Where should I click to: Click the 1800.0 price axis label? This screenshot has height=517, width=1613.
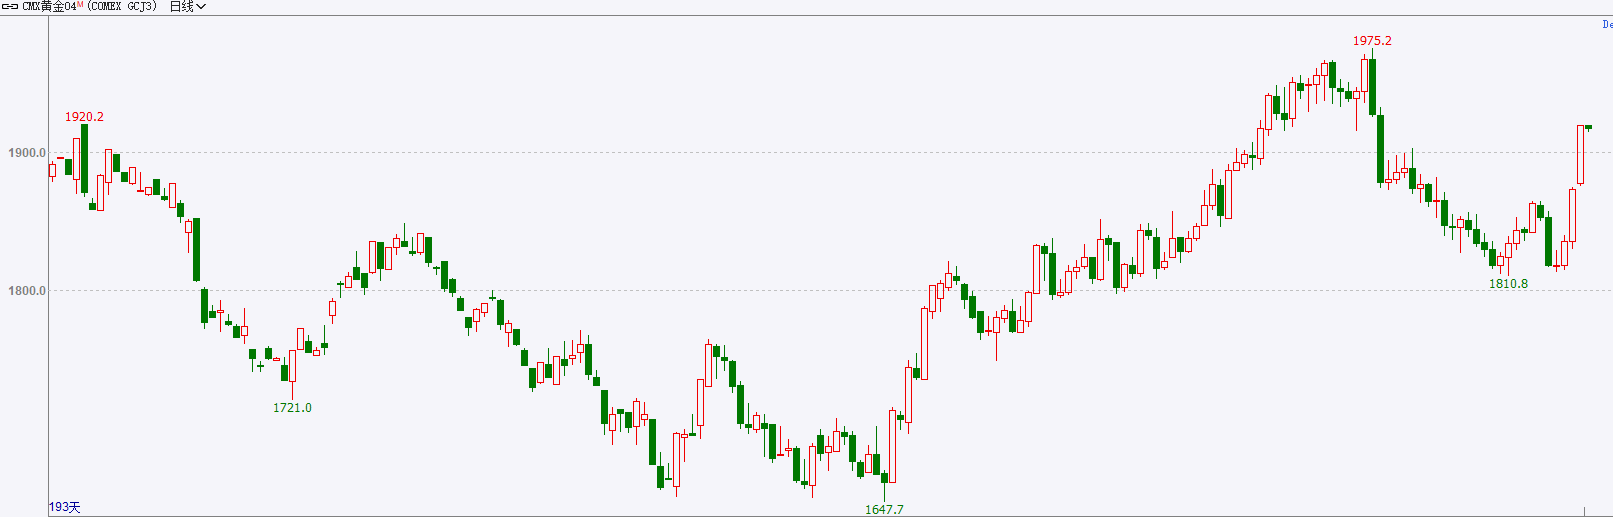pyautogui.click(x=27, y=291)
